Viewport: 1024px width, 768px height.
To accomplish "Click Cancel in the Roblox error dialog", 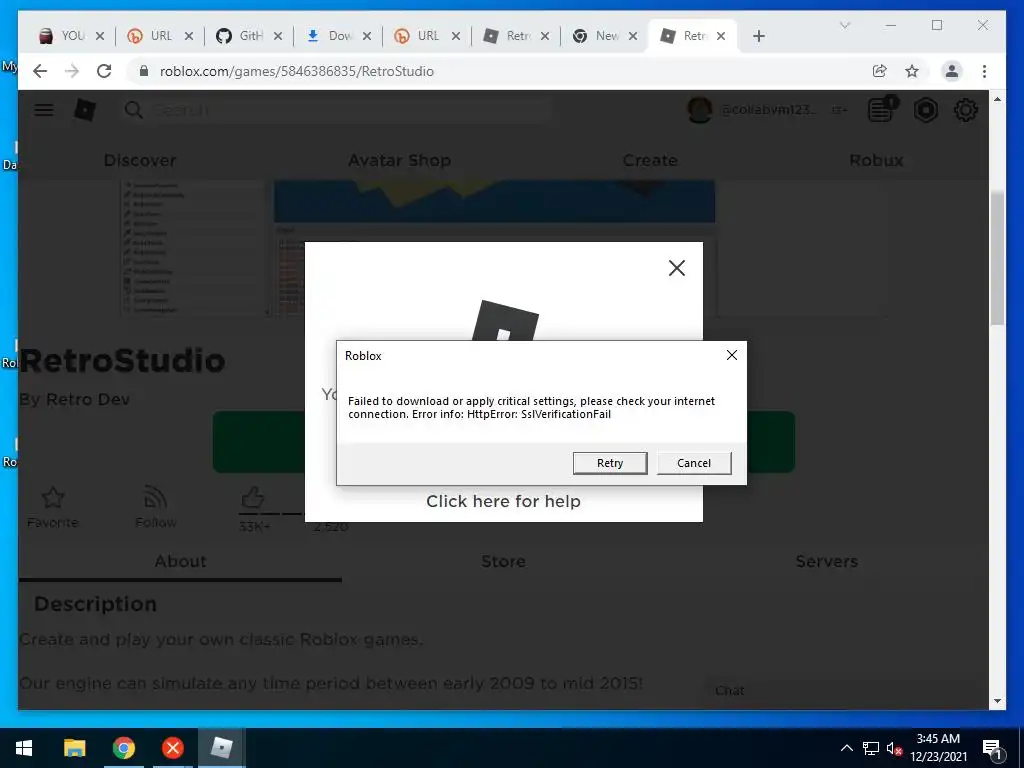I will tap(694, 463).
